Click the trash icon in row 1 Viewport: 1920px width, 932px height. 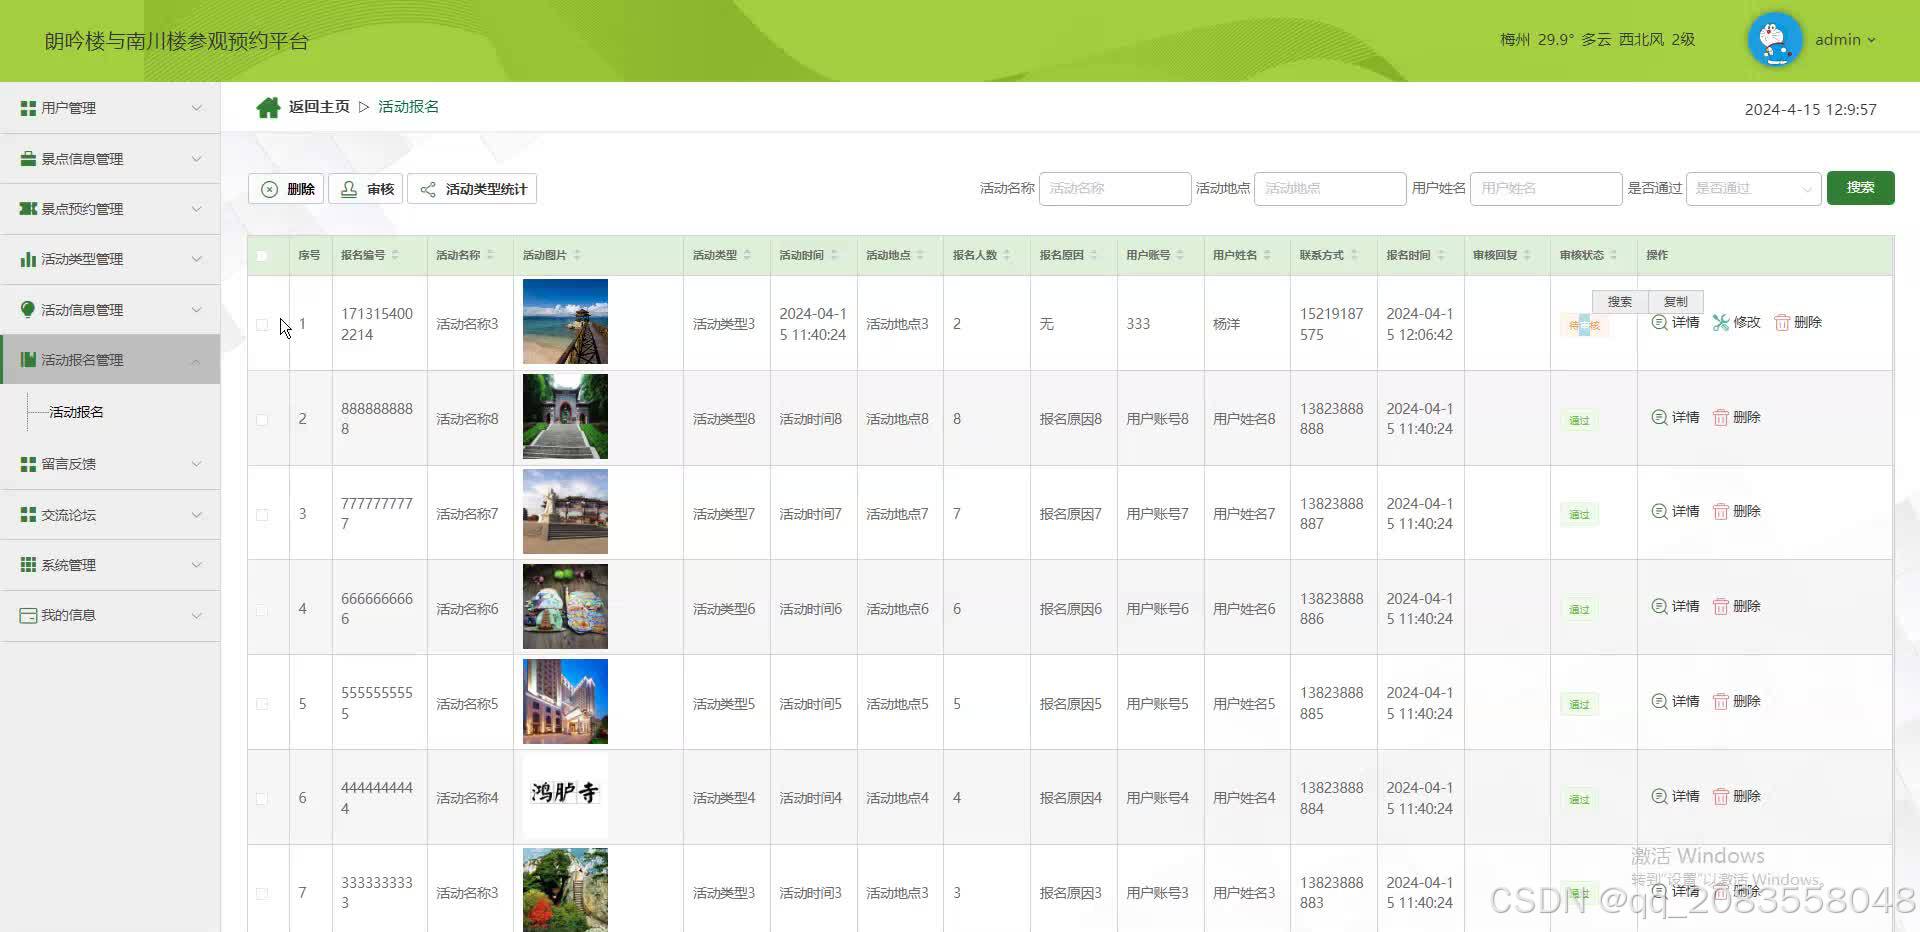[1782, 322]
